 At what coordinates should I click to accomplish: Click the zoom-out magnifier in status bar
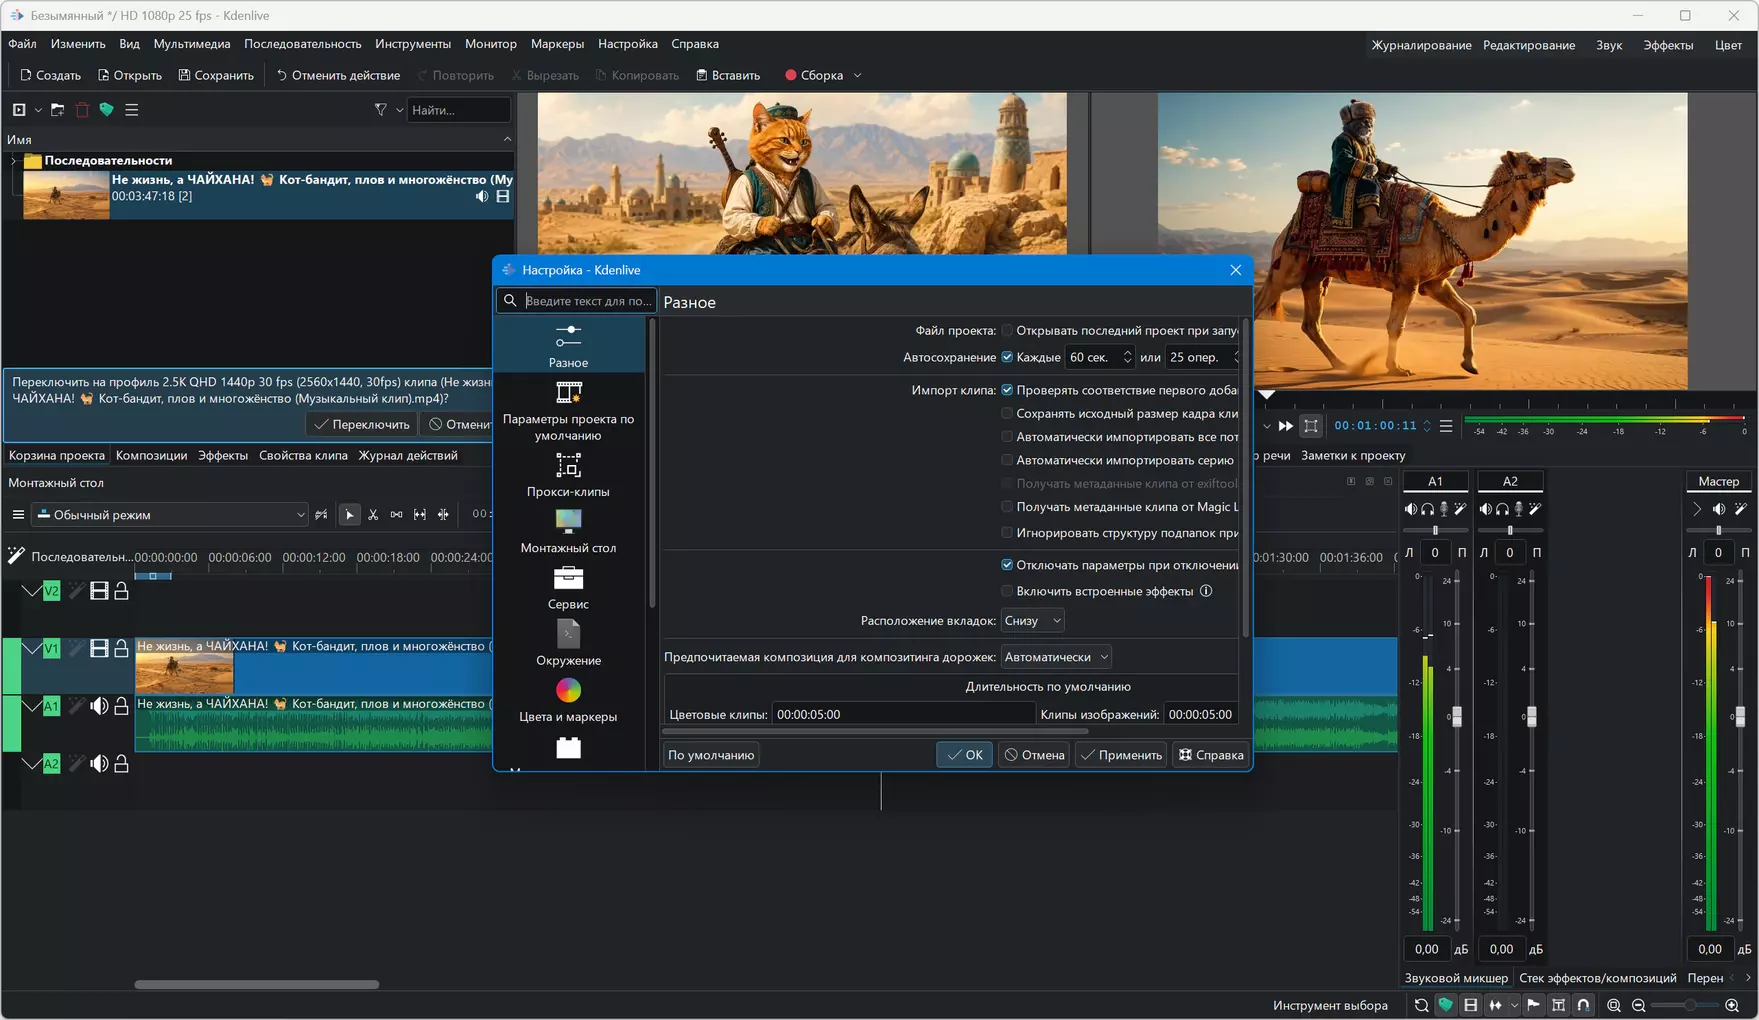1638,1005
